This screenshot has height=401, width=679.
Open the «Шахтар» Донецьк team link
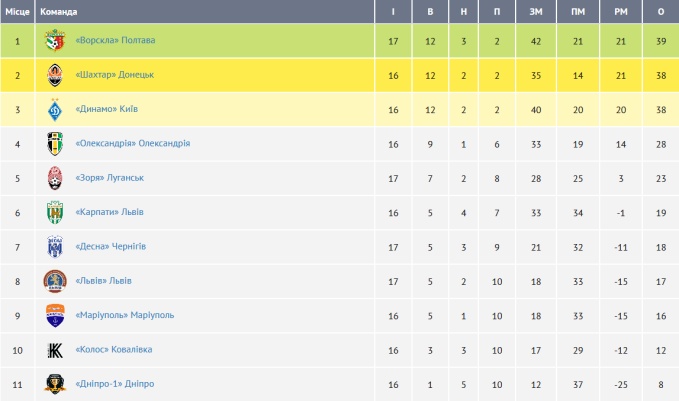114,75
